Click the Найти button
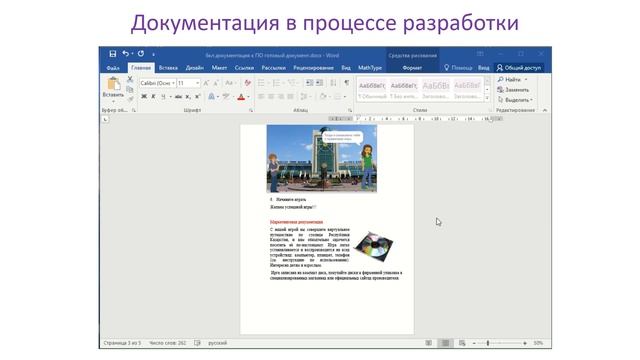 click(x=513, y=79)
